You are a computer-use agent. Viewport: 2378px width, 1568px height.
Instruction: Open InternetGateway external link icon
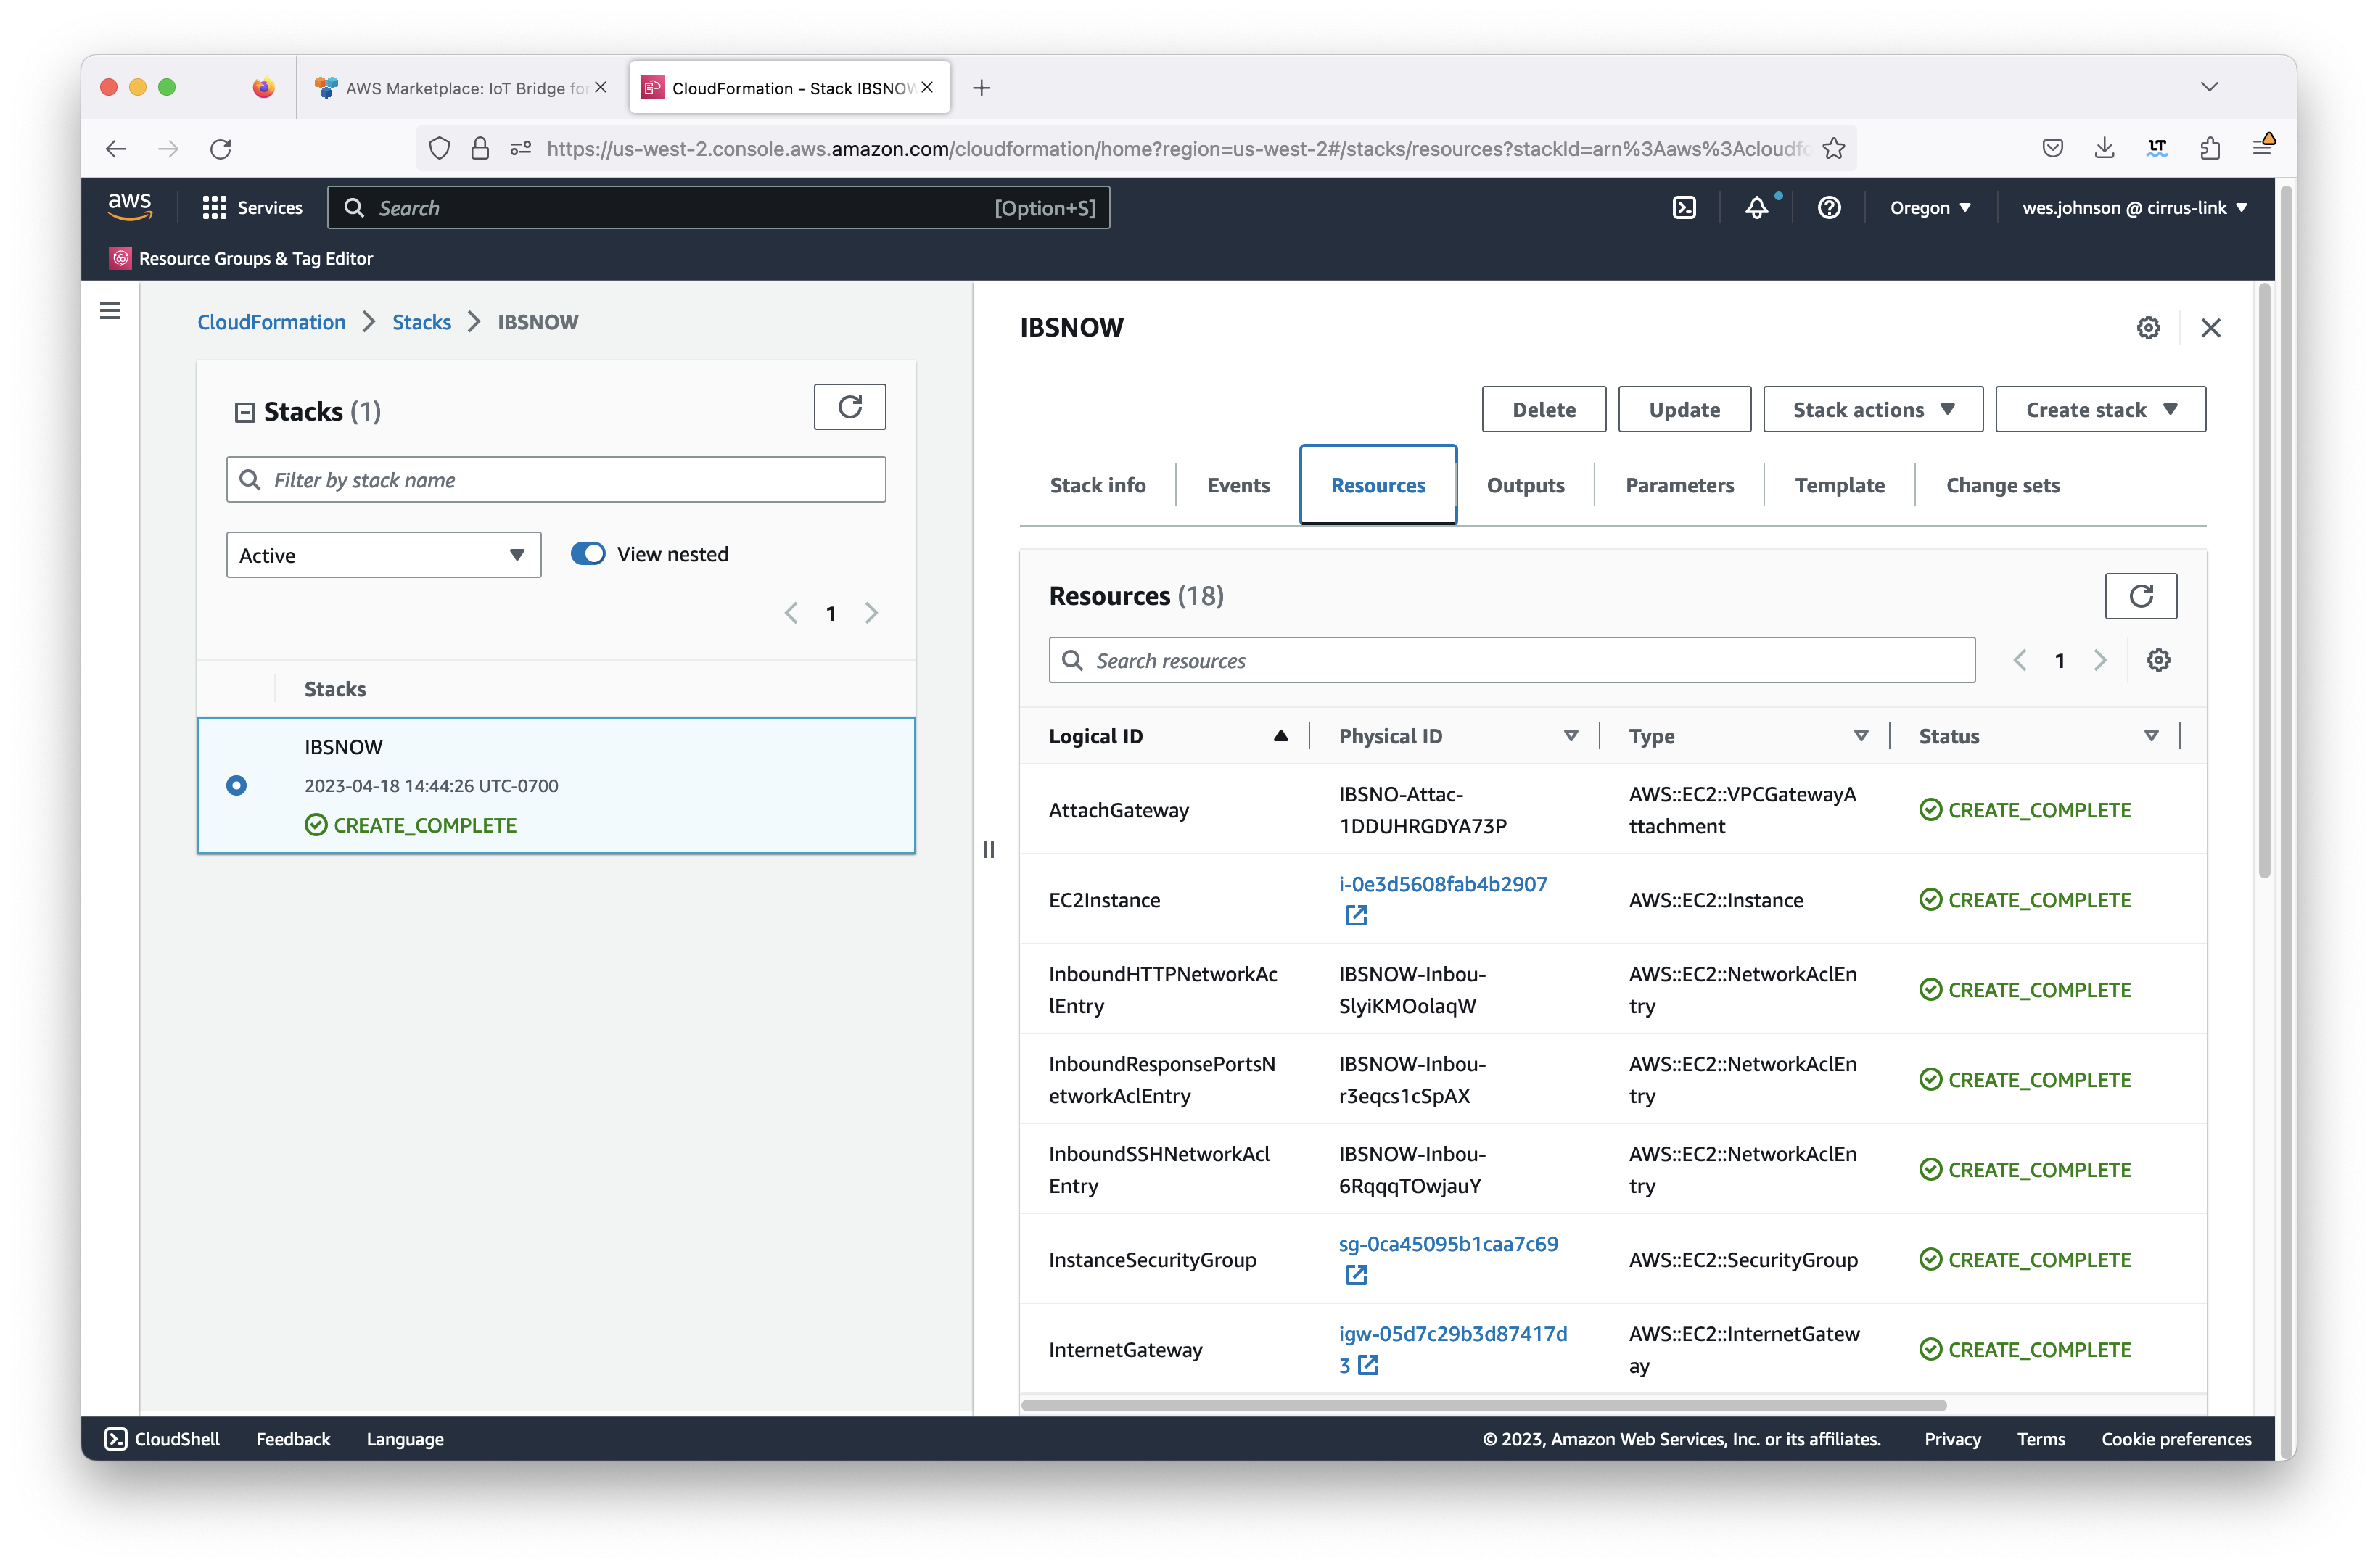click(x=1367, y=1365)
